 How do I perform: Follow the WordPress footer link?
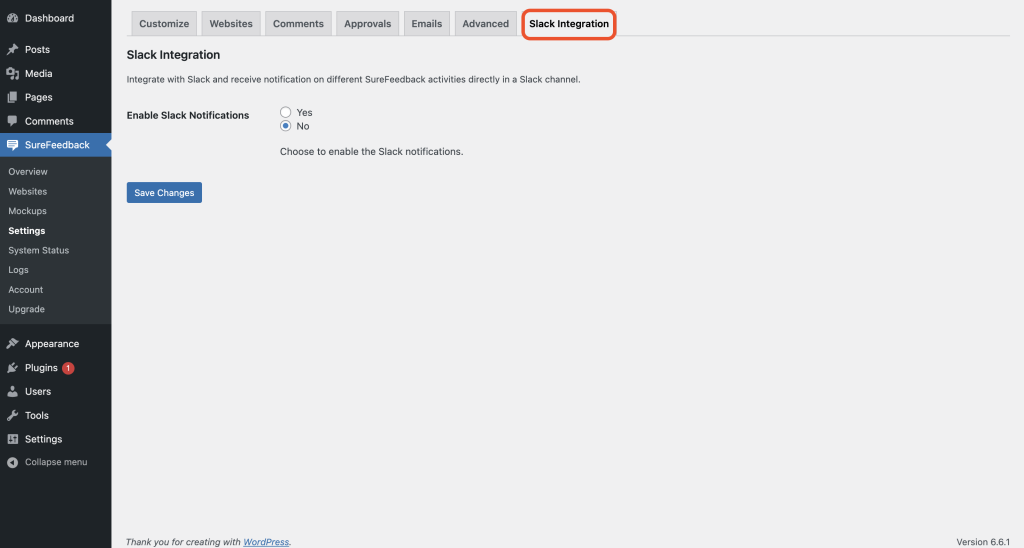click(x=266, y=542)
